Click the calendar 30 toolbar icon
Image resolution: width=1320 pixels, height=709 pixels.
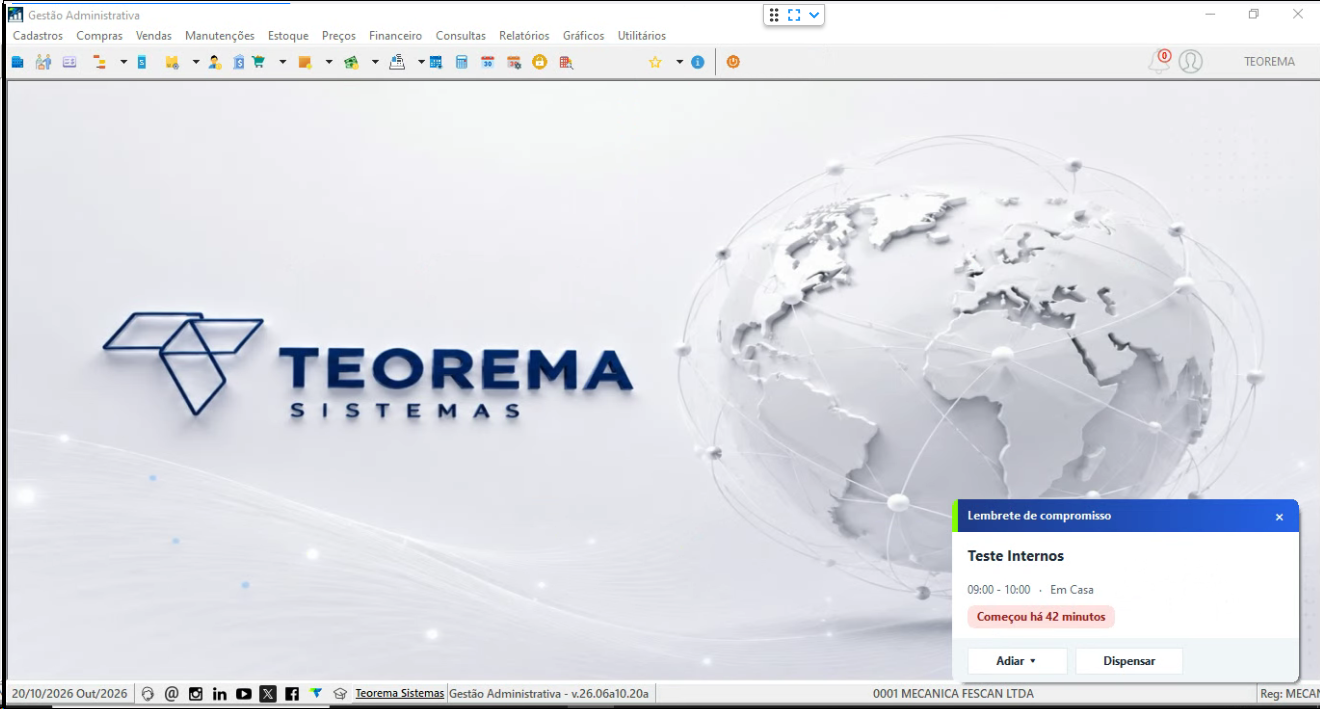487,62
